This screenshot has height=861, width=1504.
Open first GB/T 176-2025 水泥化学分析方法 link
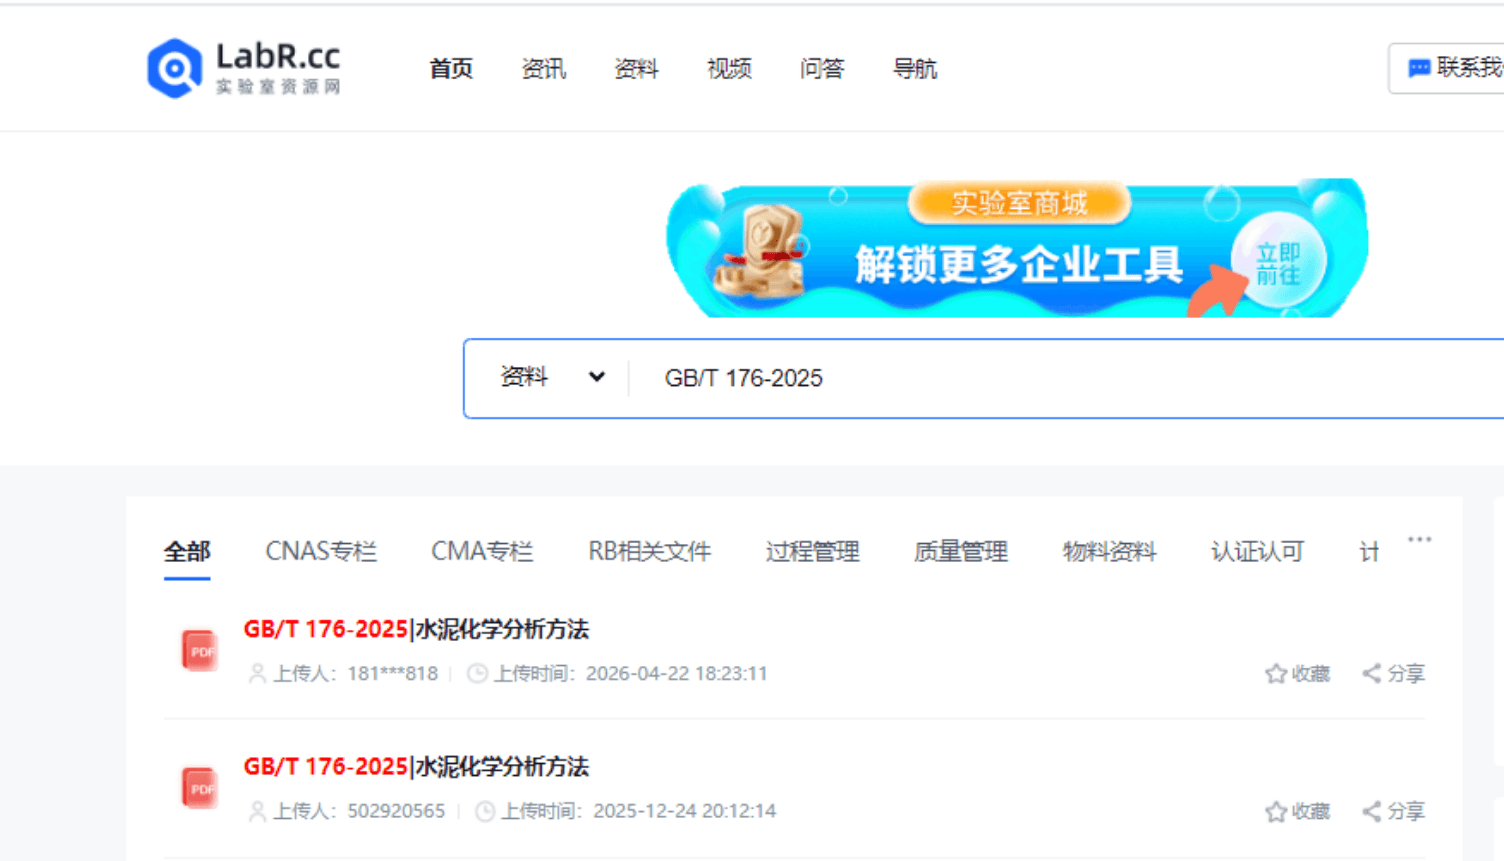point(416,629)
